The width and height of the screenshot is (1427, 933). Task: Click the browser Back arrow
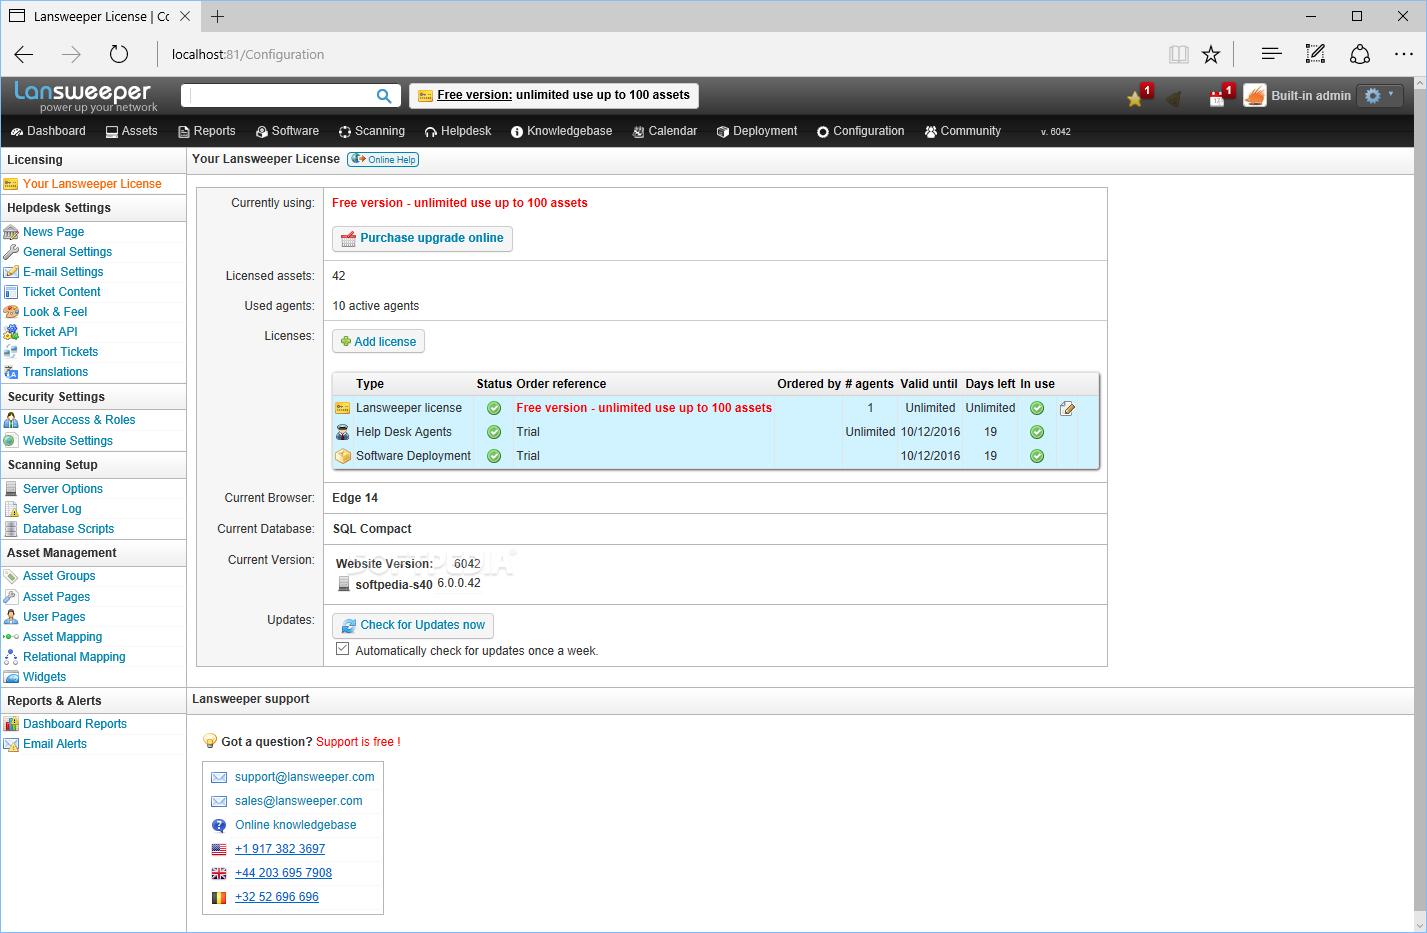[x=24, y=54]
